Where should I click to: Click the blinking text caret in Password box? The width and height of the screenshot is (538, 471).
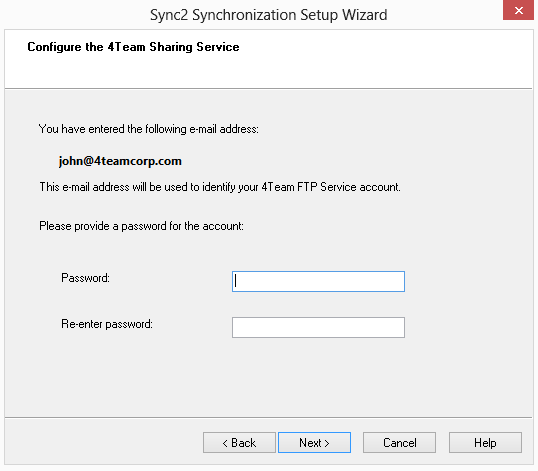coord(236,281)
